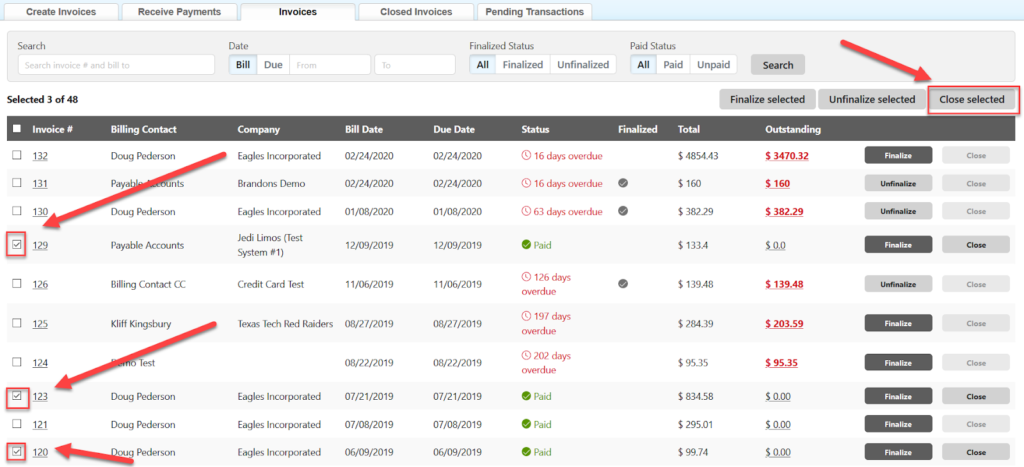This screenshot has height=467, width=1024.
Task: Open the Receive Payments tab
Action: (x=178, y=12)
